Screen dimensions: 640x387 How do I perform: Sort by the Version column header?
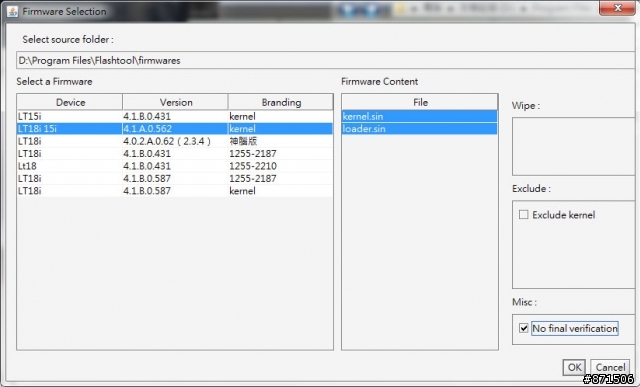(x=176, y=102)
